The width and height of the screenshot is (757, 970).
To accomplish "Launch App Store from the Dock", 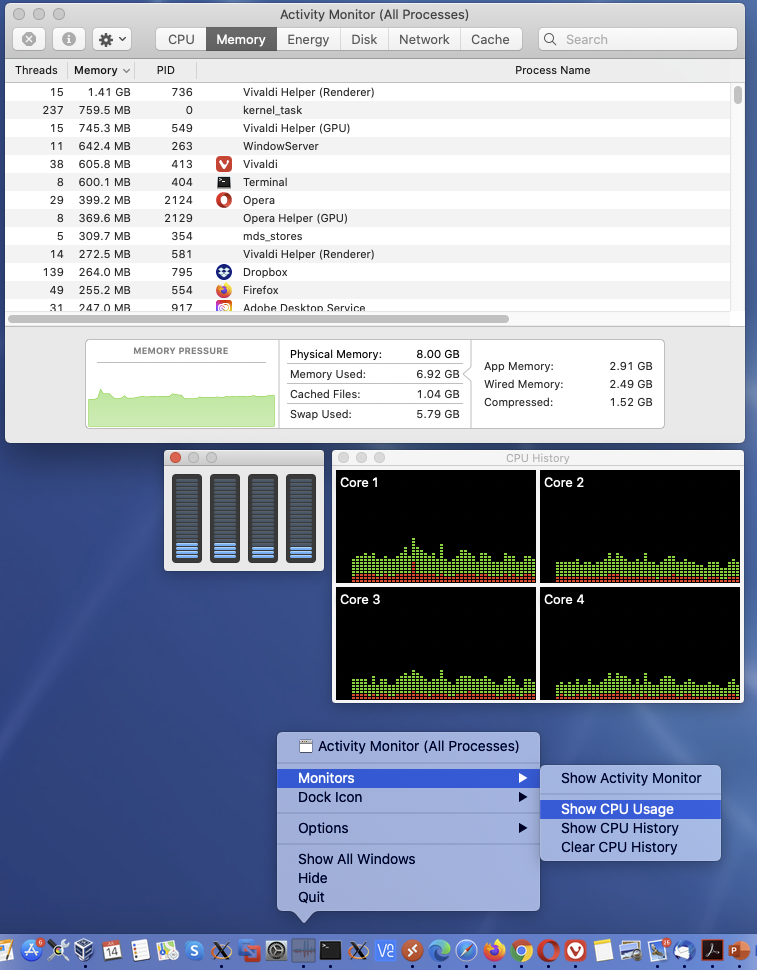I will tap(31, 950).
